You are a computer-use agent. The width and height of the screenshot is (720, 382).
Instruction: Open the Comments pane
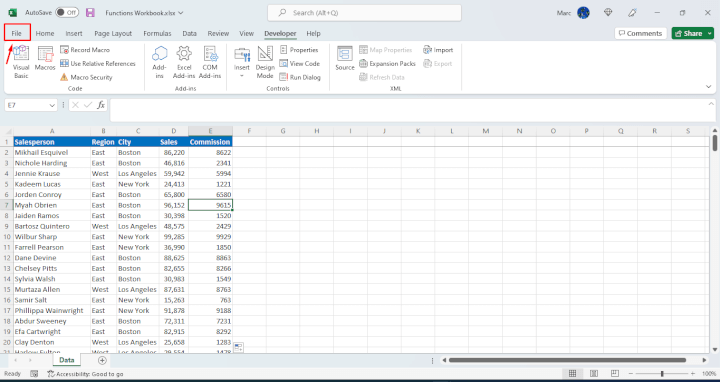tap(640, 33)
